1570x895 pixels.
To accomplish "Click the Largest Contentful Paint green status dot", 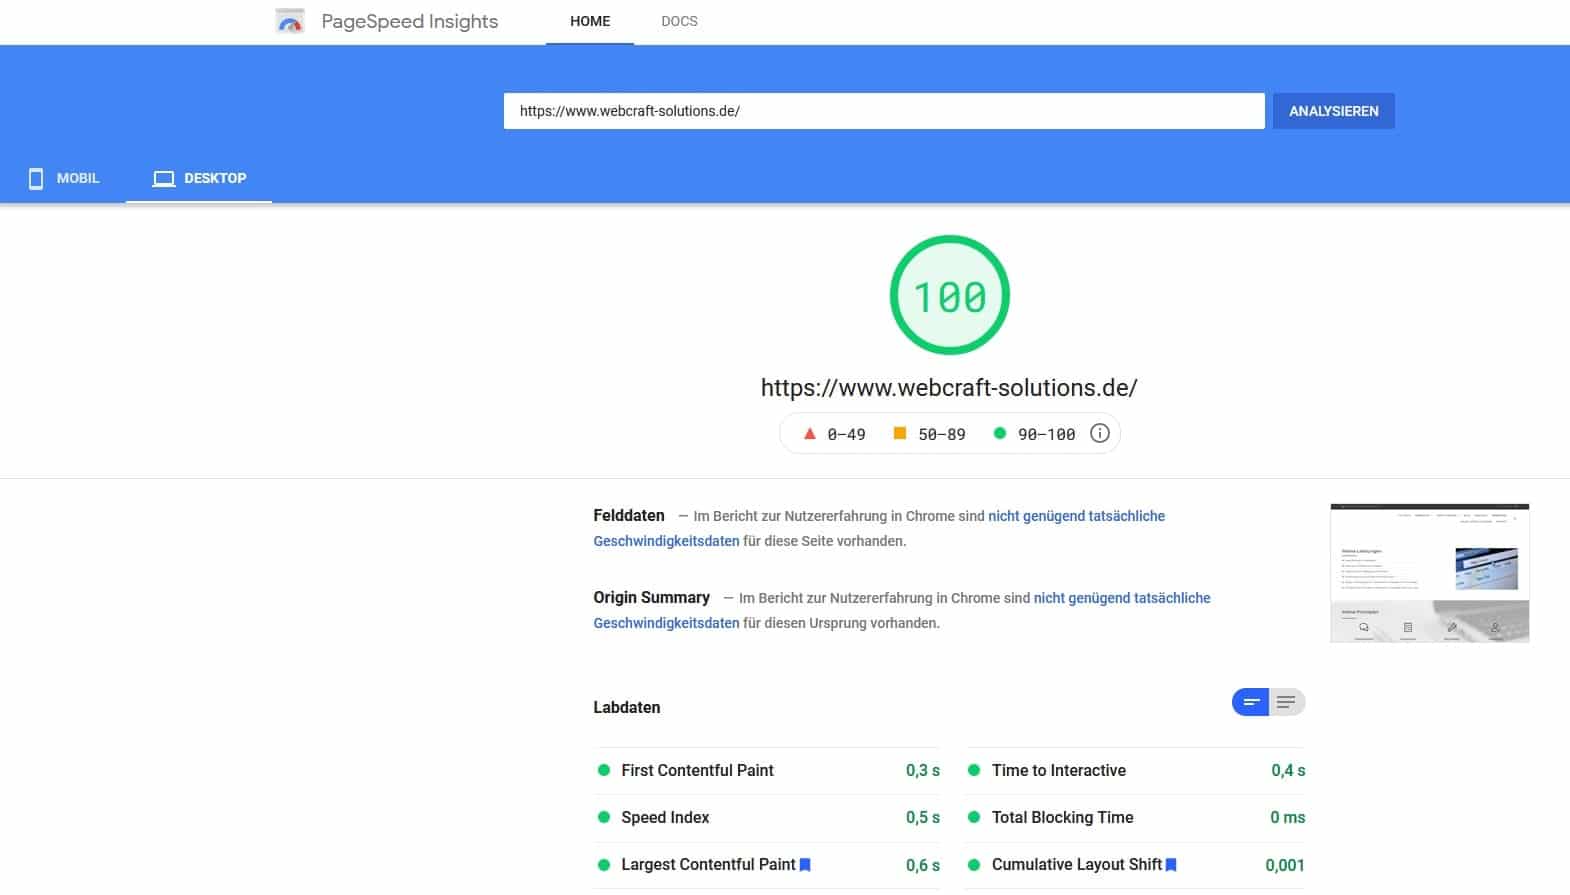I will 604,865.
